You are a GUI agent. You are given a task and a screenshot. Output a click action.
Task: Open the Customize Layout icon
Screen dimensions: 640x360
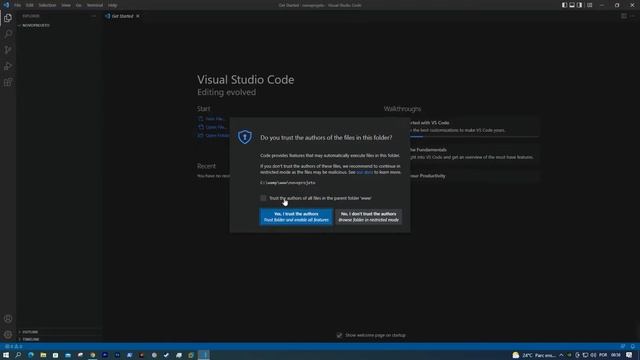click(x=589, y=5)
